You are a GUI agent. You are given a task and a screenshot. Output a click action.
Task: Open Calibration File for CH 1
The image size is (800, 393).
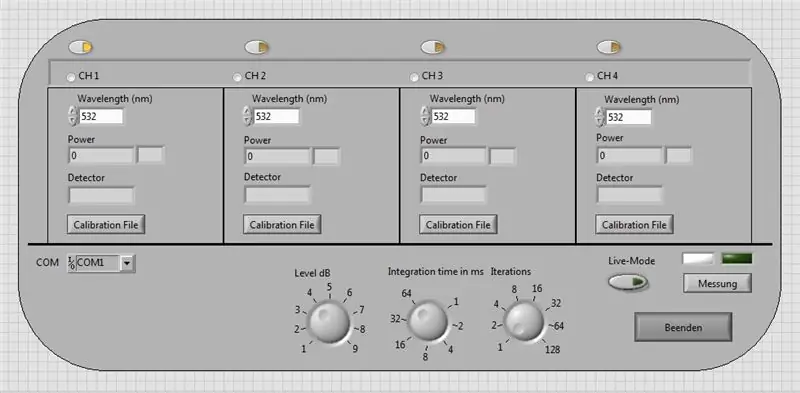point(106,225)
